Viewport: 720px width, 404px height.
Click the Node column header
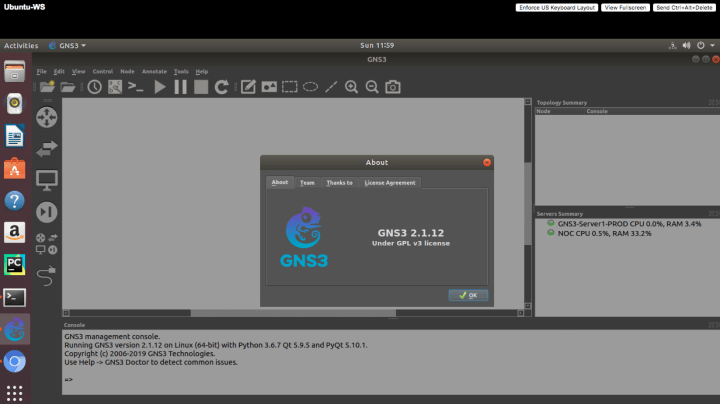click(560, 111)
